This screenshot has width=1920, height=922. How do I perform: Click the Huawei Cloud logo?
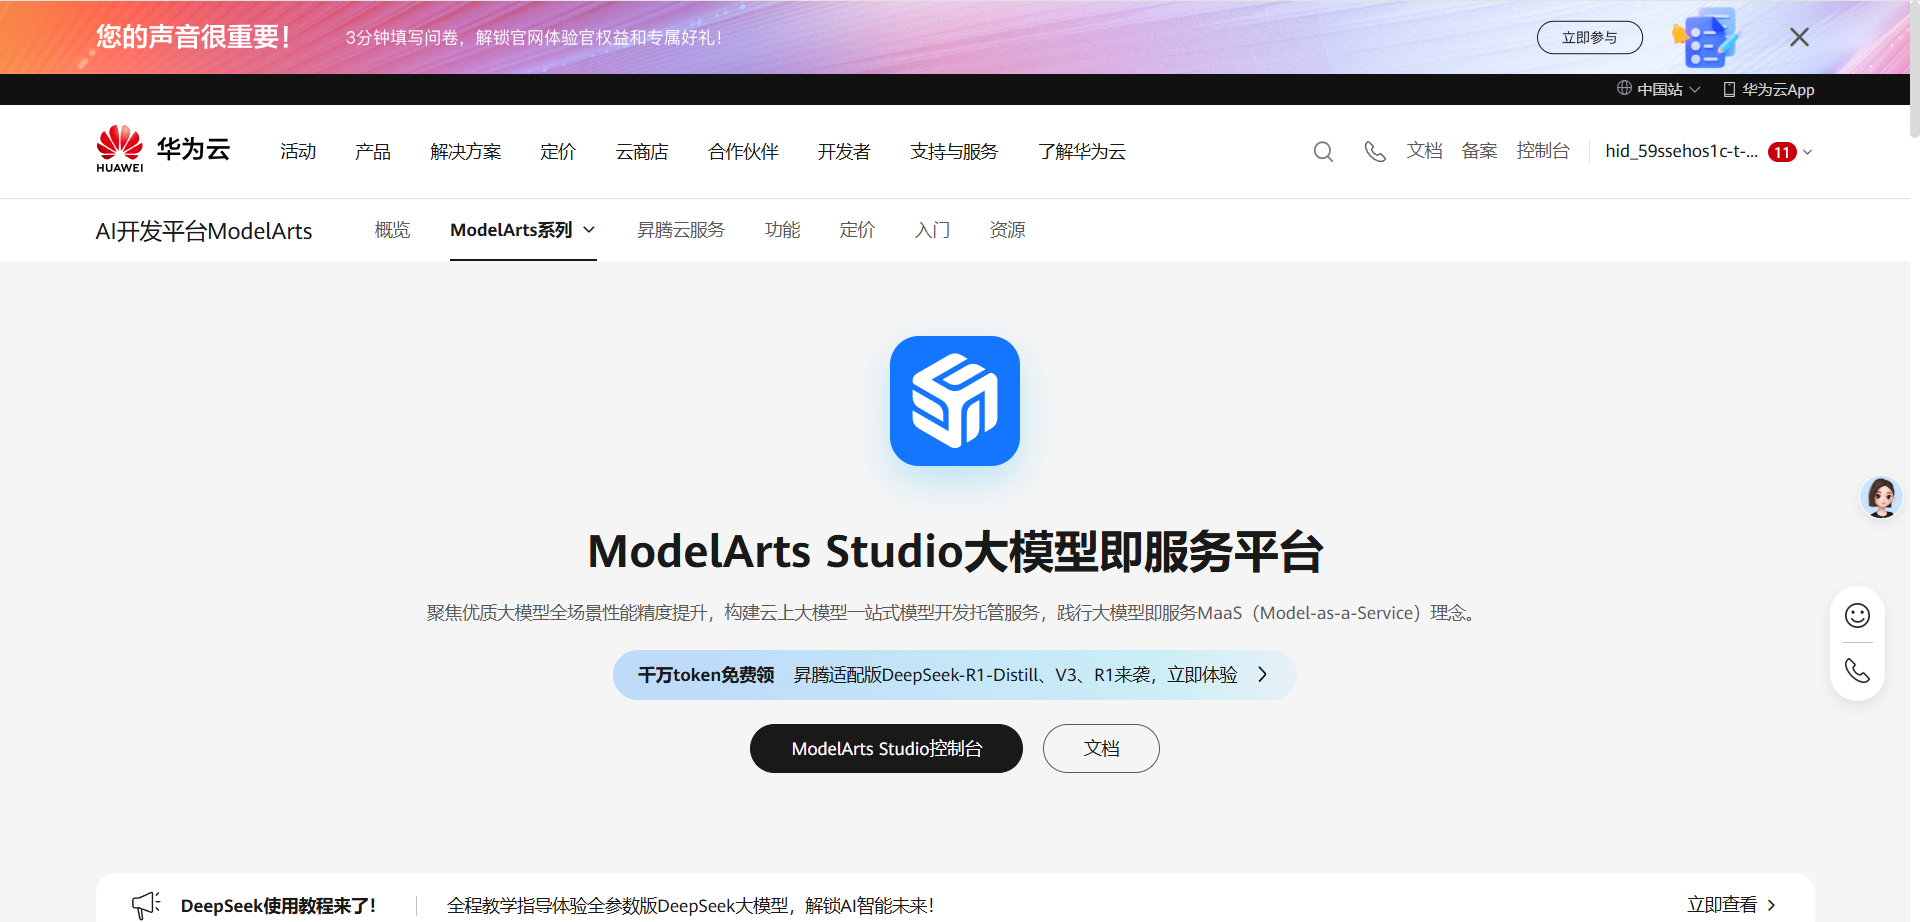(163, 150)
